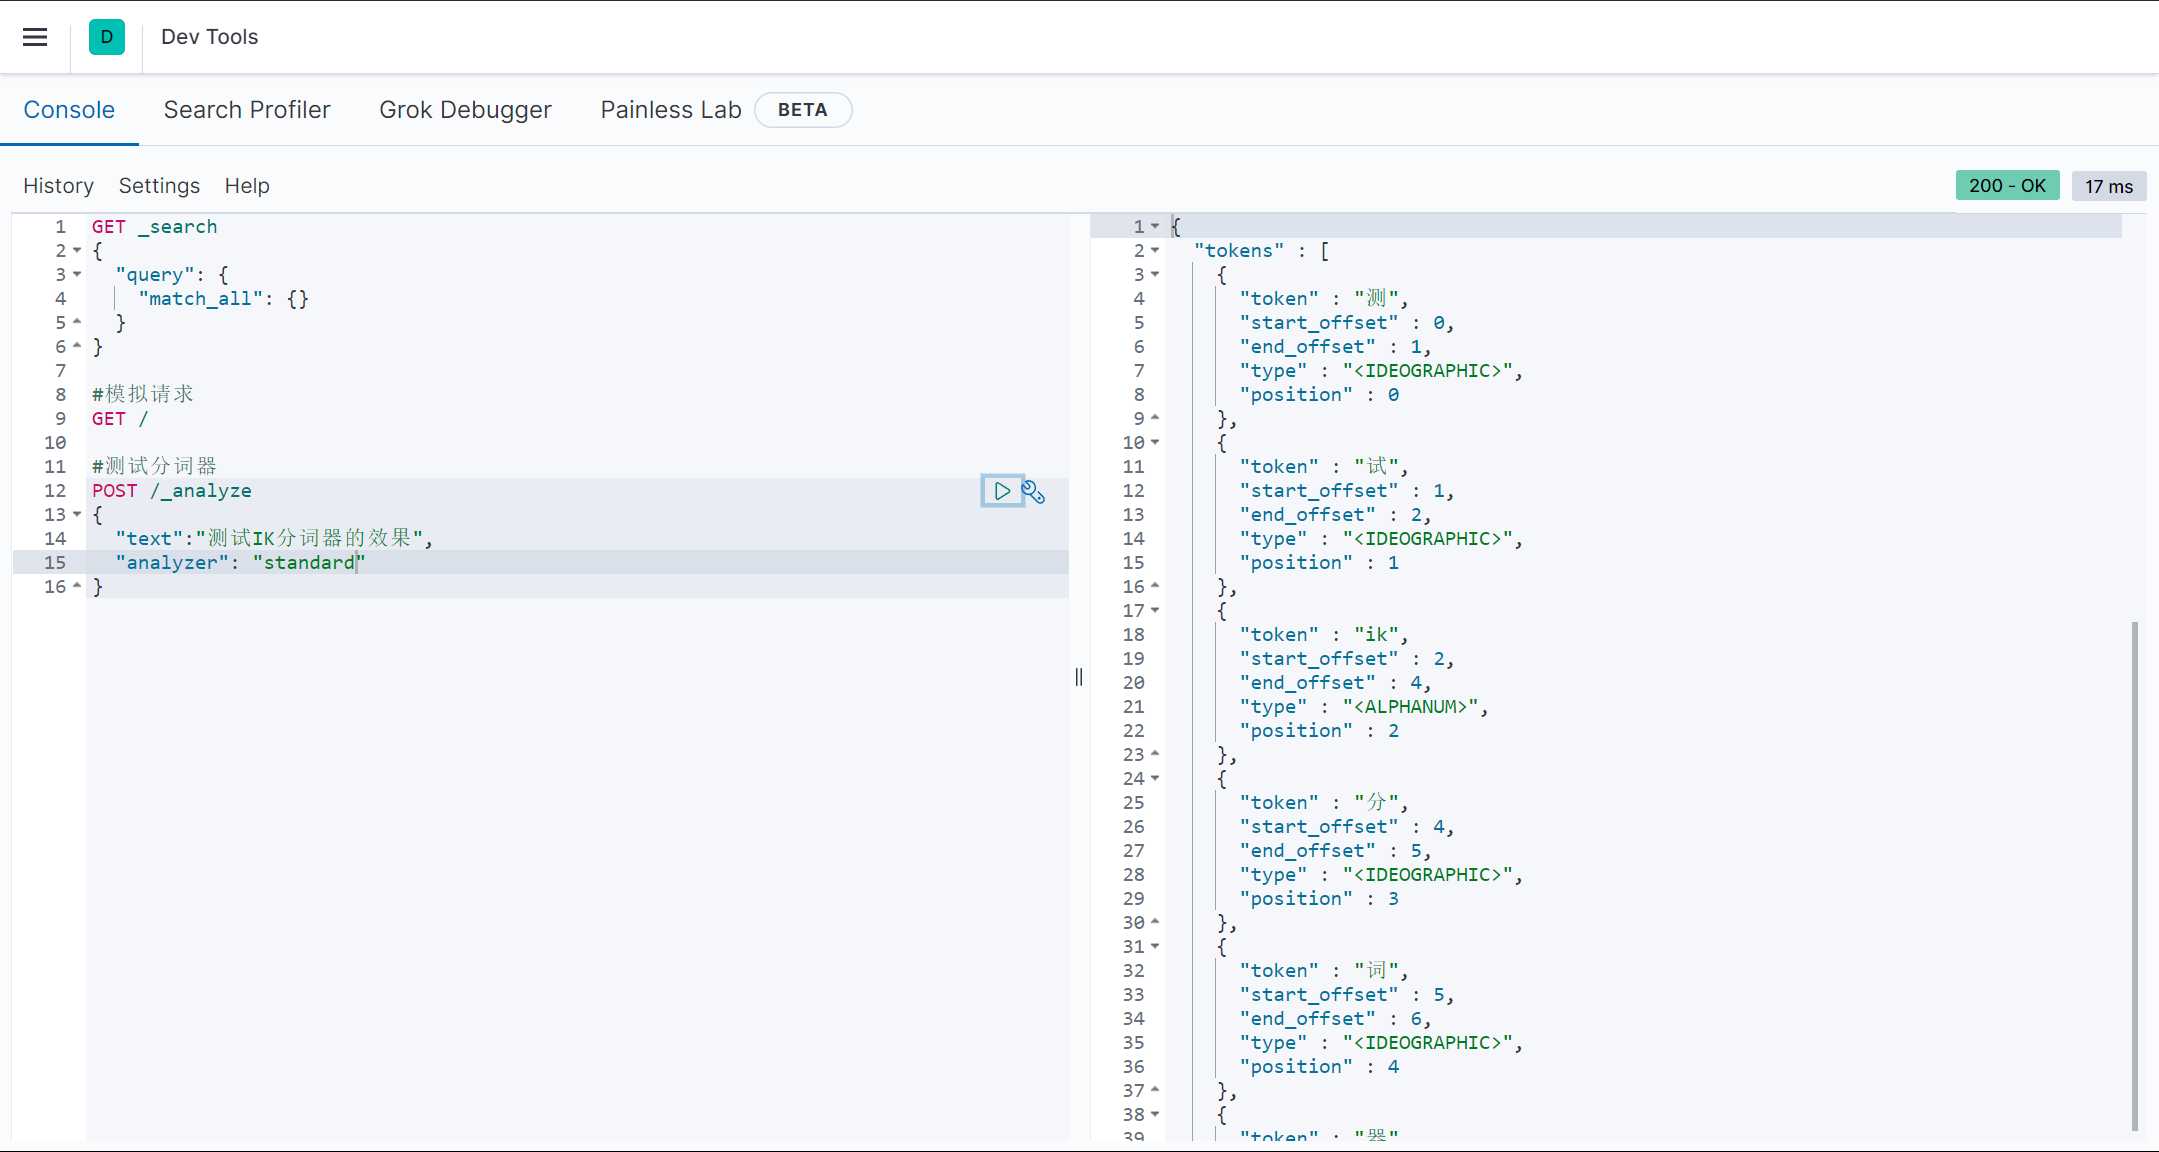Open console Settings
This screenshot has height=1152, width=2159.
(159, 186)
